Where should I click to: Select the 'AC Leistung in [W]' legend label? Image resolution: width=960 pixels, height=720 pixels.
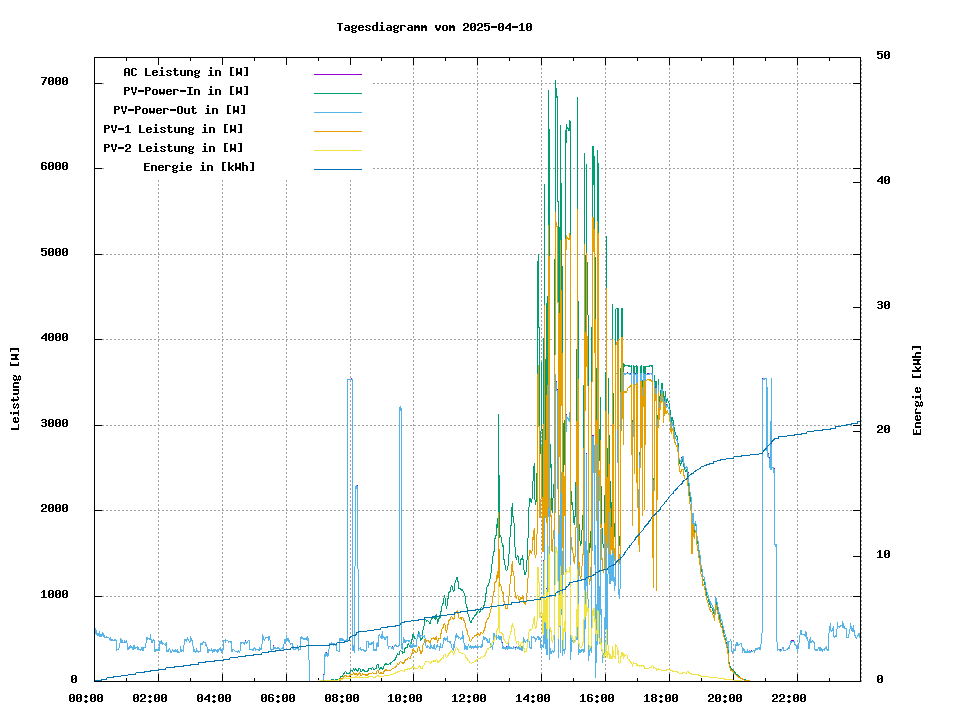click(186, 72)
